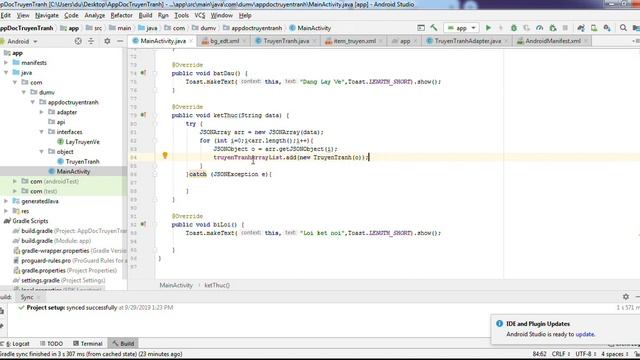Collapse the dumv package
Screen dimensions: 640x360
pyautogui.click(x=24, y=92)
